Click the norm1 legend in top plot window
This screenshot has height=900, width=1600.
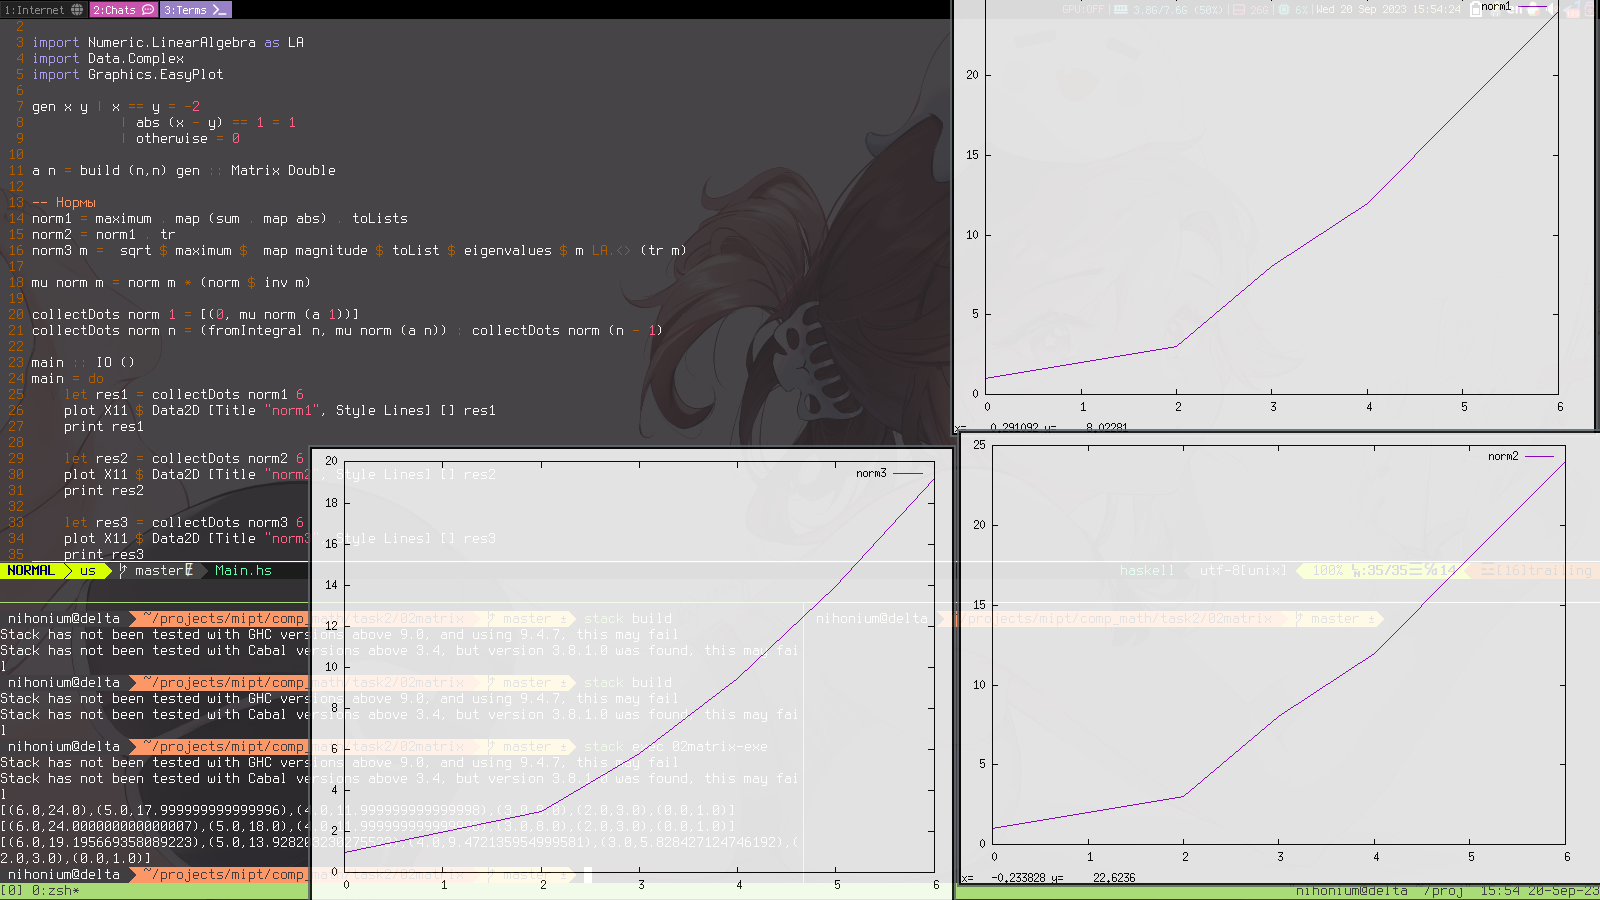coord(1512,7)
